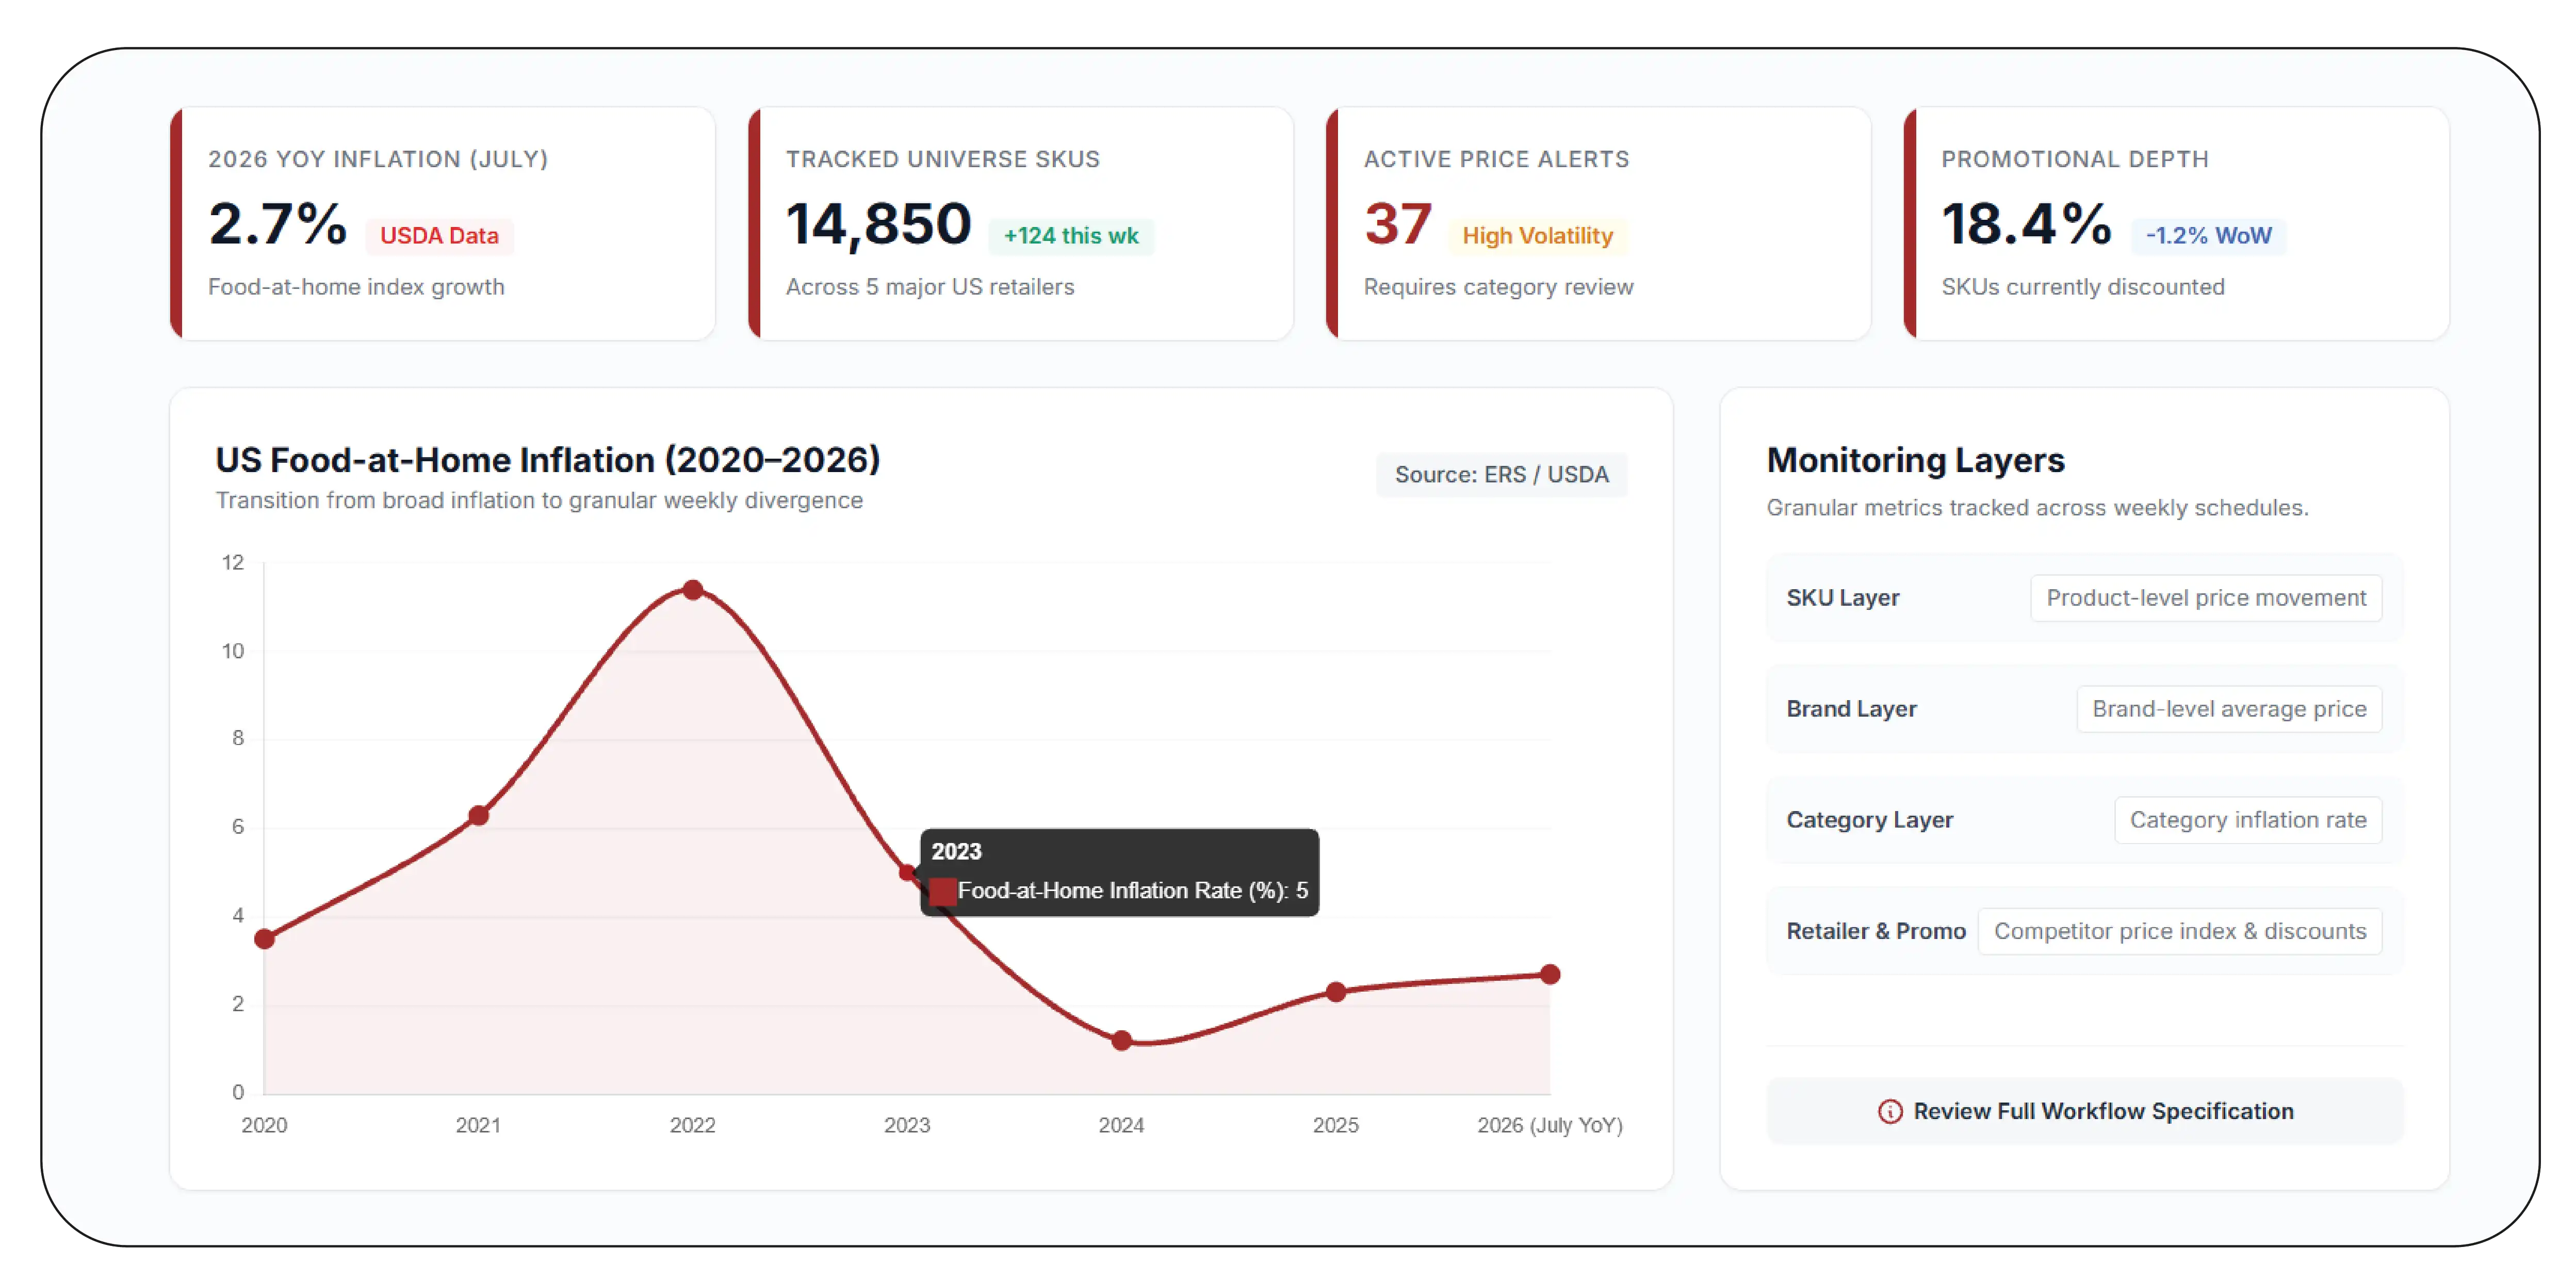
Task: Click the 37 active price alerts value
Action: pos(1398,223)
